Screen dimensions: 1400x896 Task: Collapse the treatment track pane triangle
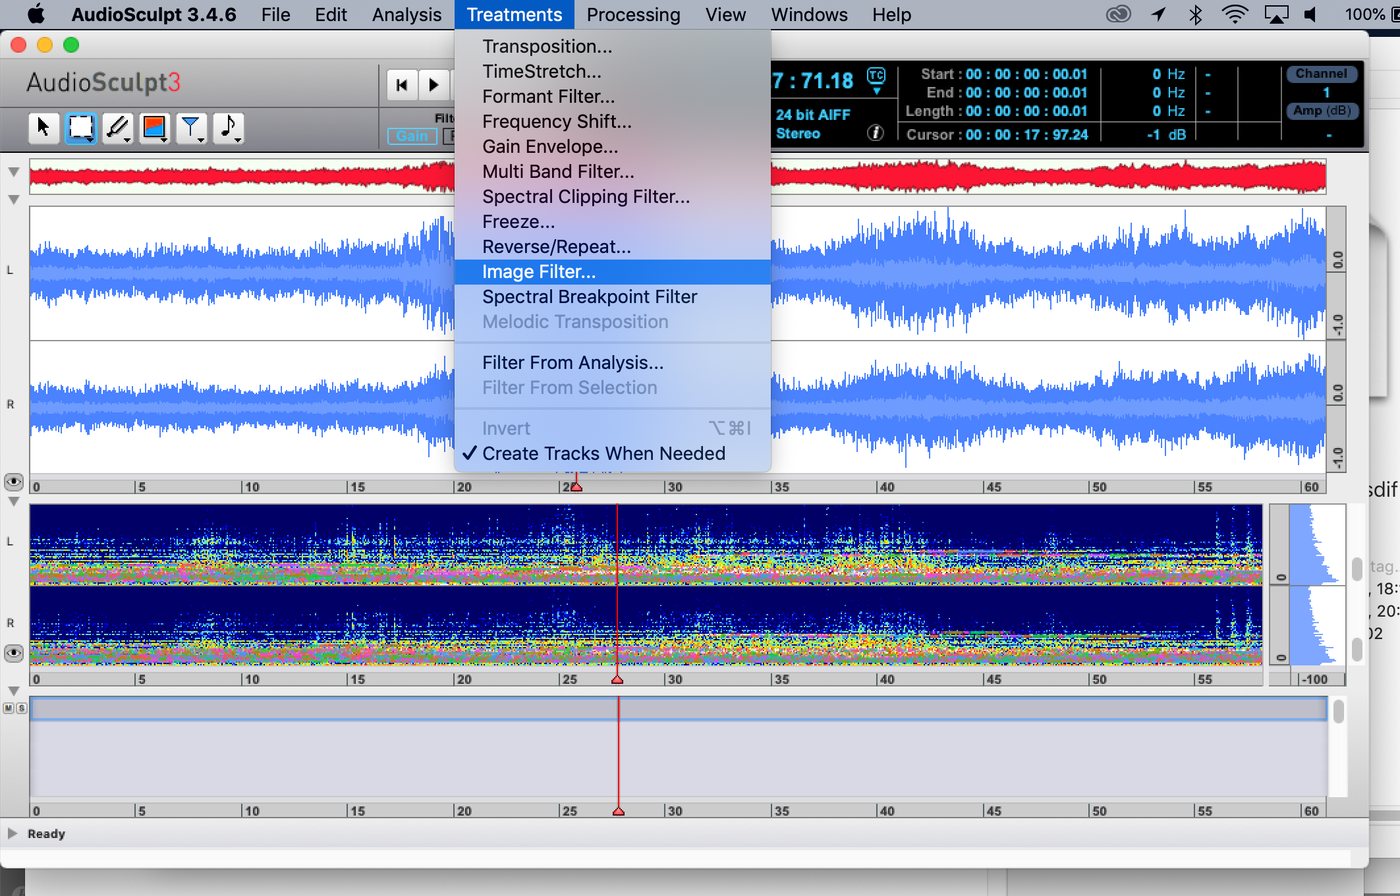14,691
